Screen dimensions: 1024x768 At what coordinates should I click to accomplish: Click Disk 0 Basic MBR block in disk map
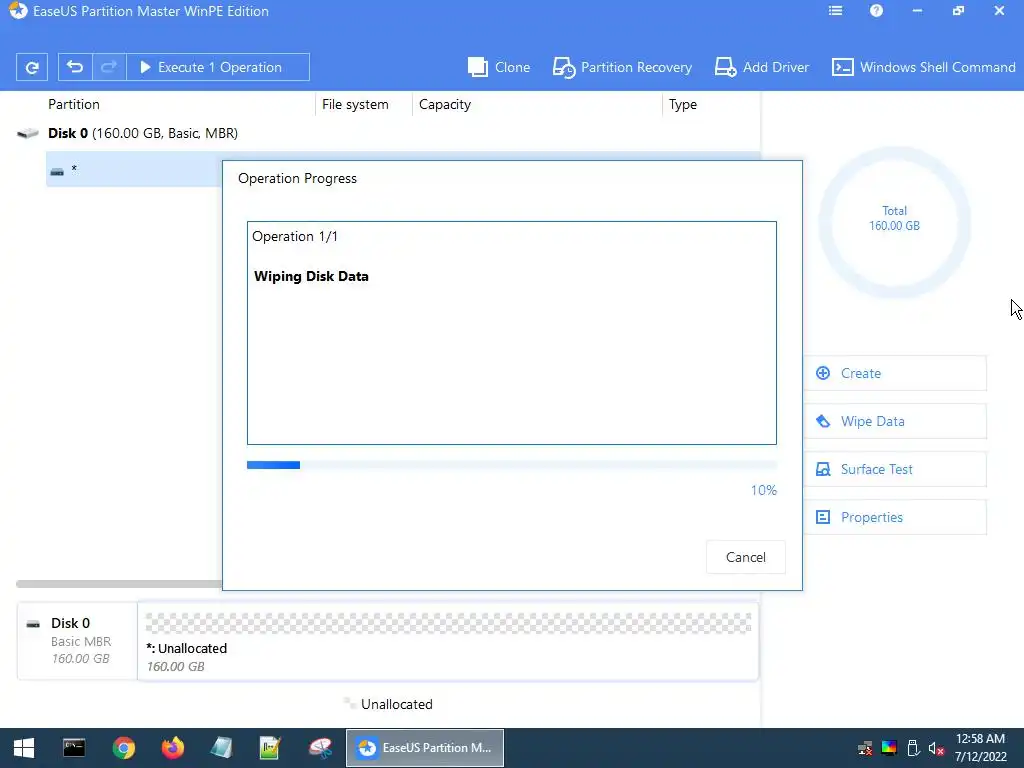[77, 641]
